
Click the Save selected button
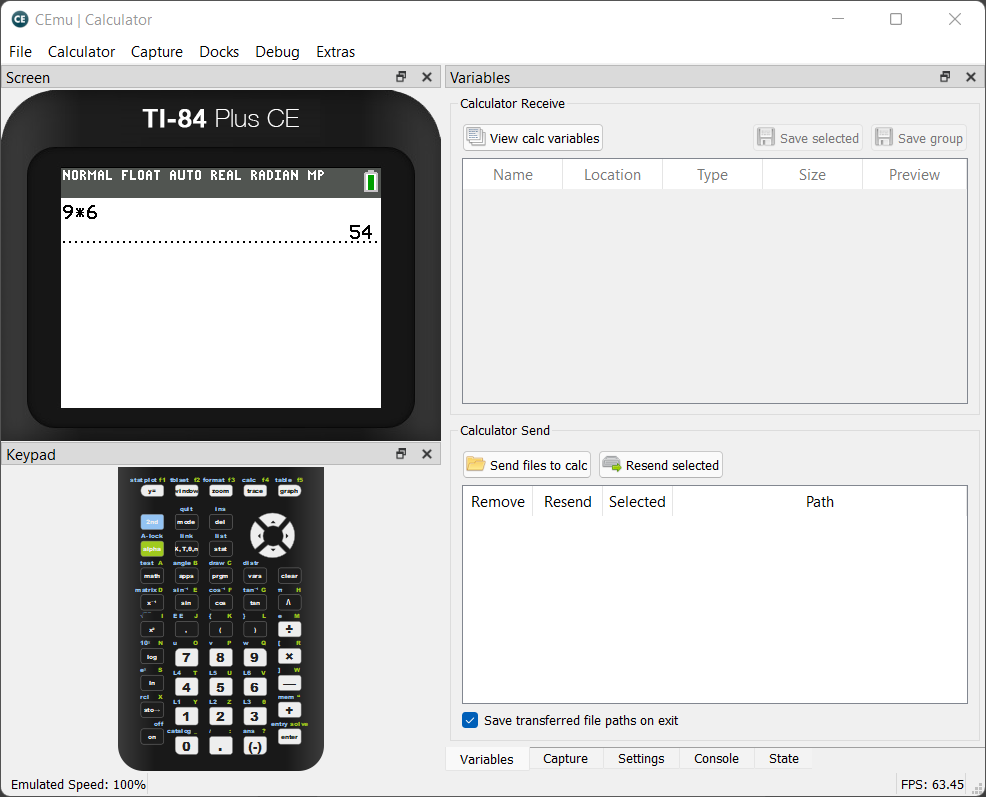coord(808,138)
